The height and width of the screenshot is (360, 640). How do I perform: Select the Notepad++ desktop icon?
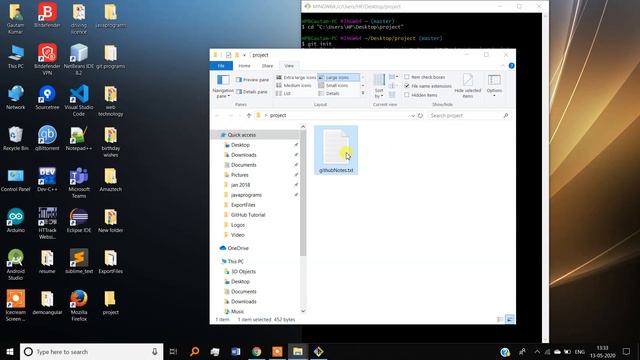pos(79,139)
